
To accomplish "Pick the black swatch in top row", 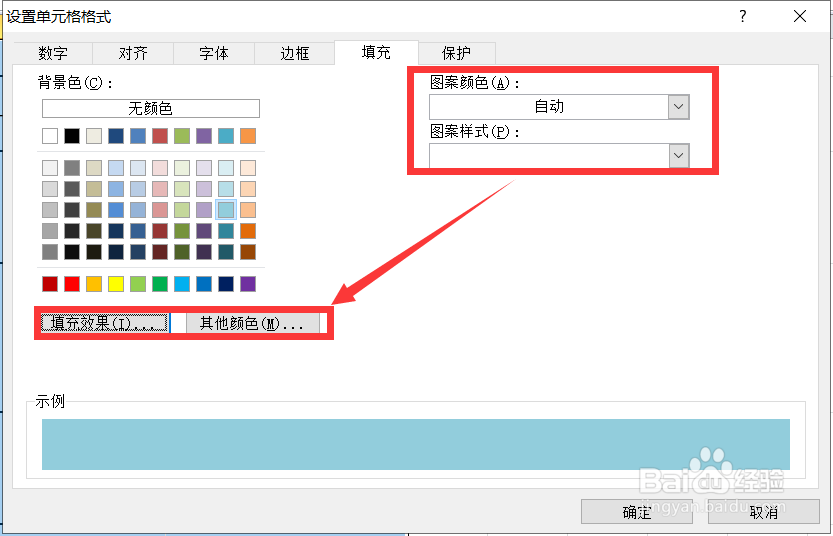I will pyautogui.click(x=72, y=136).
